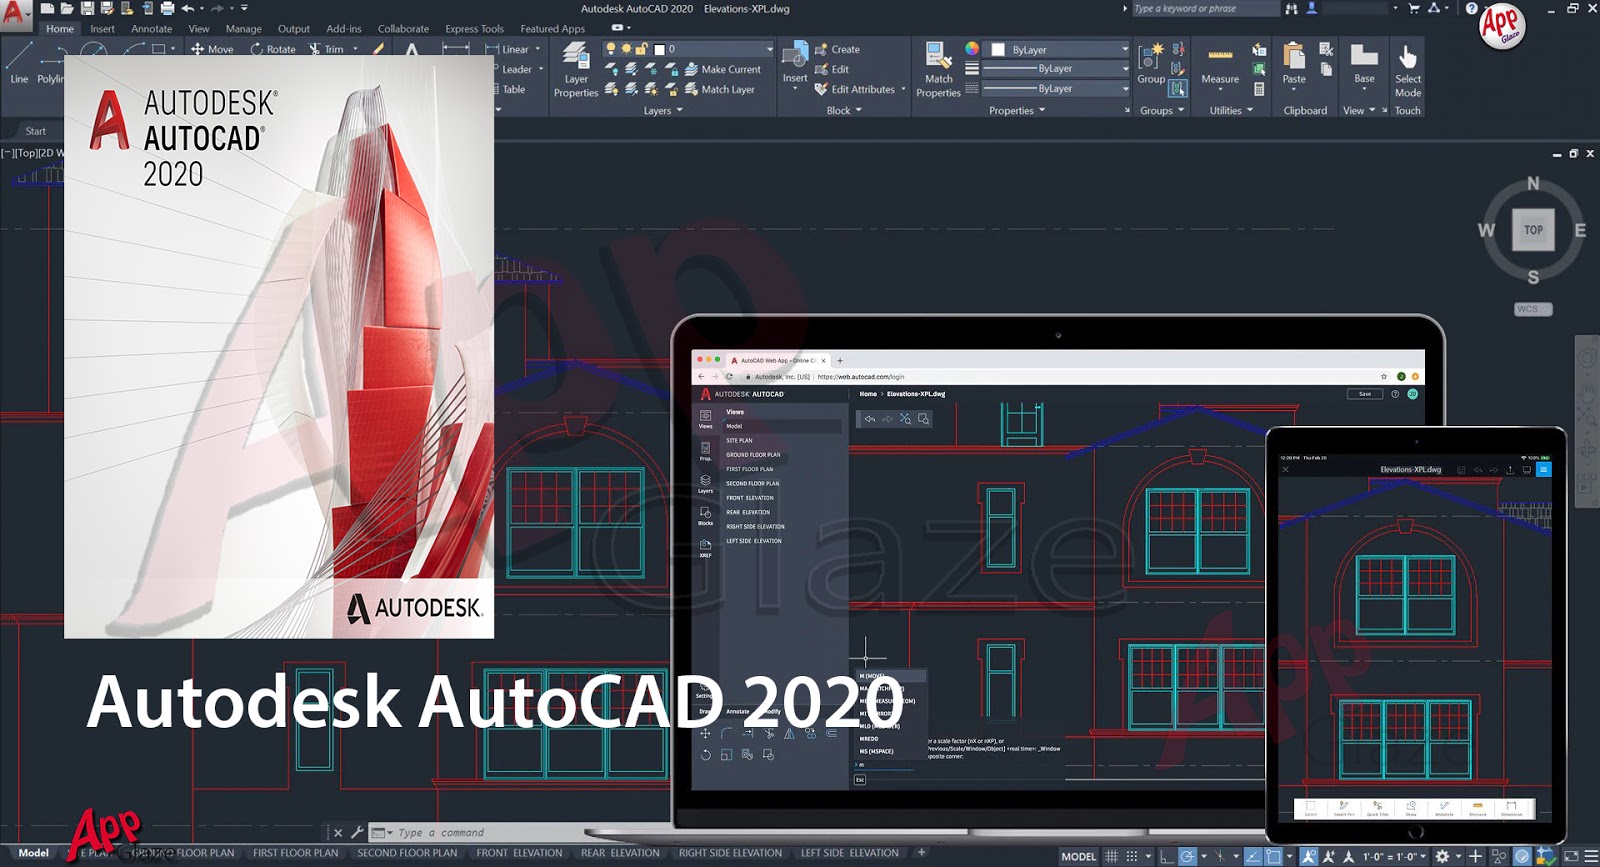Click the Line tool
The image size is (1600, 867).
(x=19, y=62)
